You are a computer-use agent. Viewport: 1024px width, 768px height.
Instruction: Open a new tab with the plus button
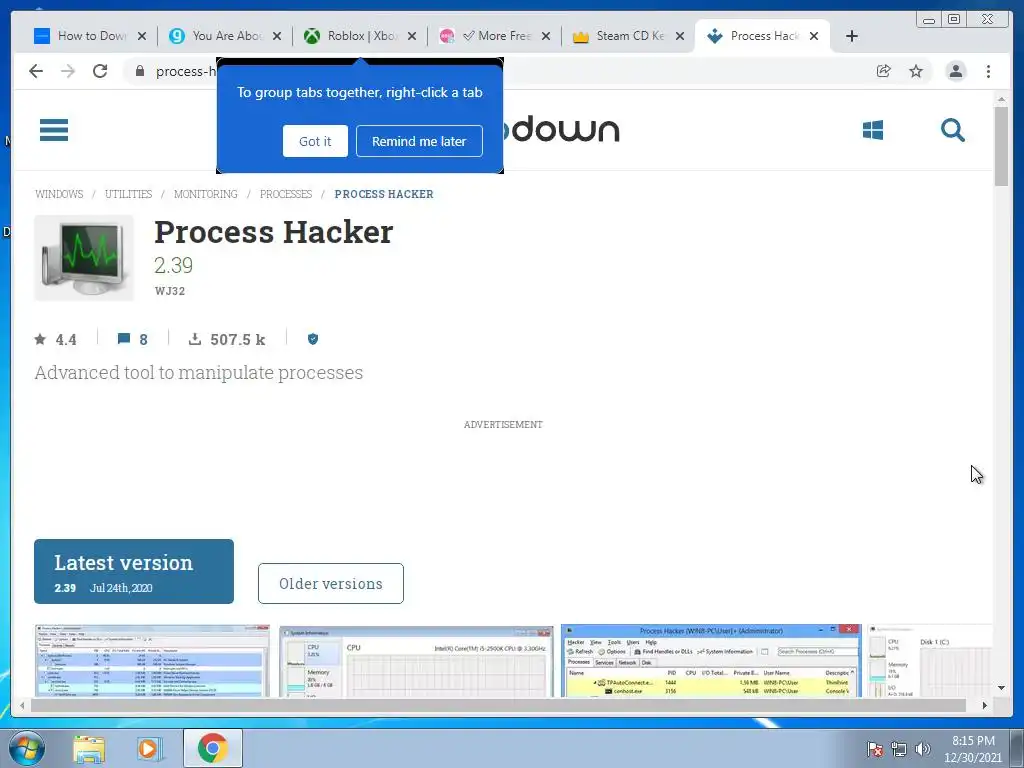pos(852,36)
